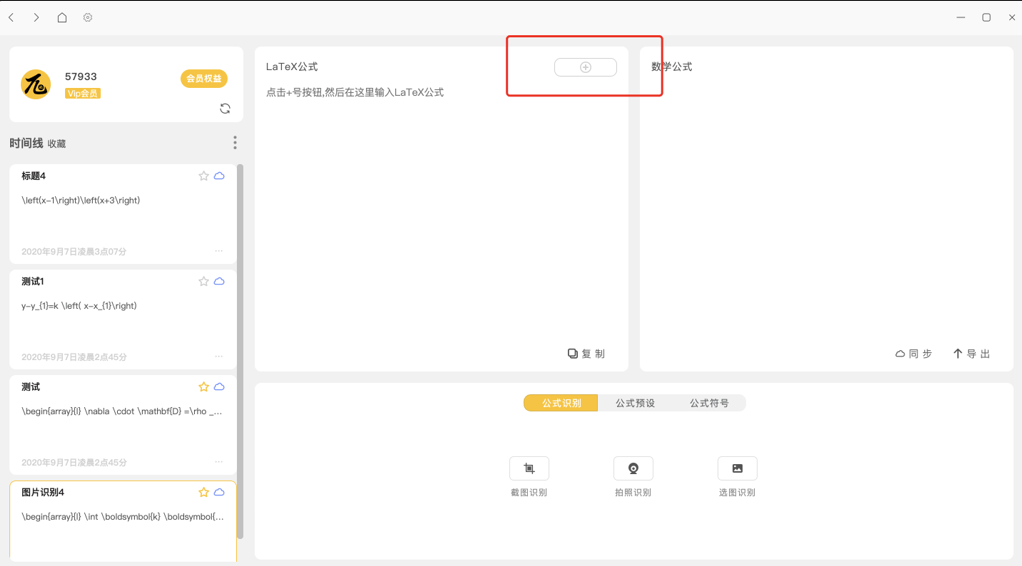Image resolution: width=1022 pixels, height=566 pixels.
Task: Open more options on 测试1 card
Action: pos(219,357)
